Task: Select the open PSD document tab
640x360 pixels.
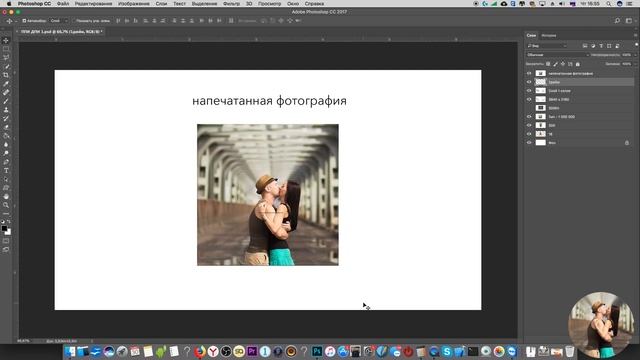Action: click(60, 31)
